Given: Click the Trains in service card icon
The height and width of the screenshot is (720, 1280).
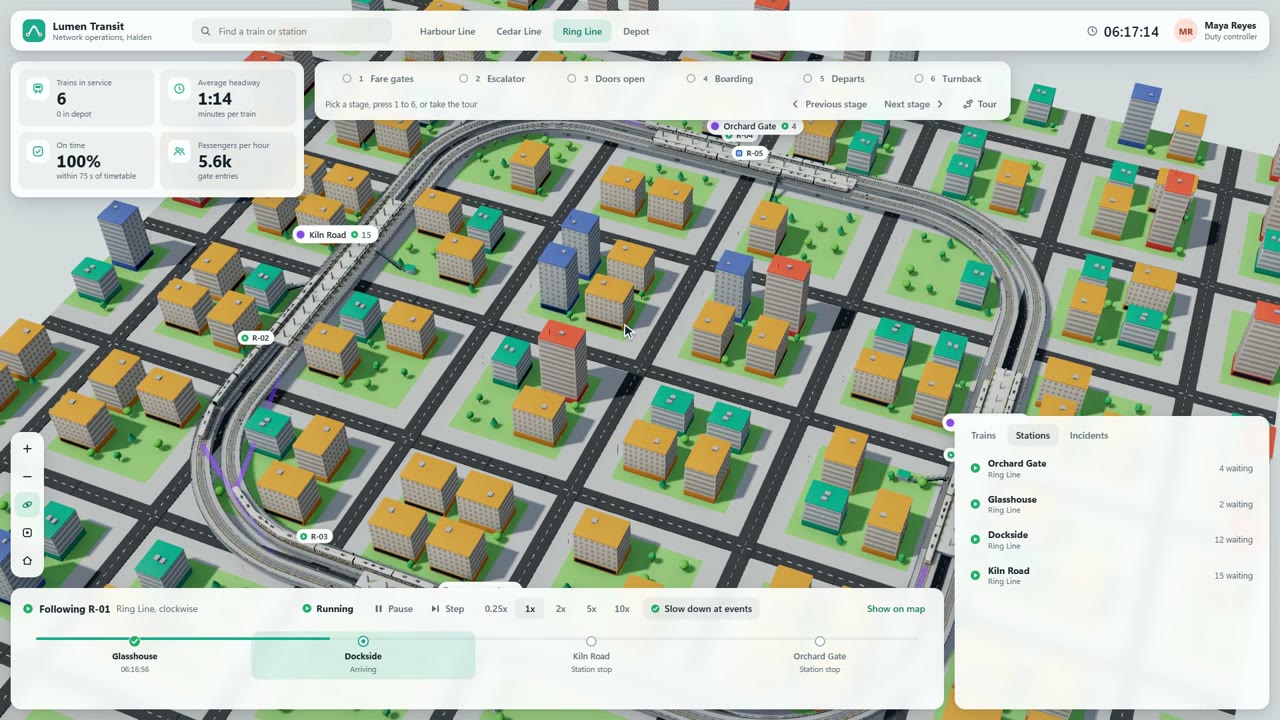Looking at the screenshot, I should tap(38, 88).
